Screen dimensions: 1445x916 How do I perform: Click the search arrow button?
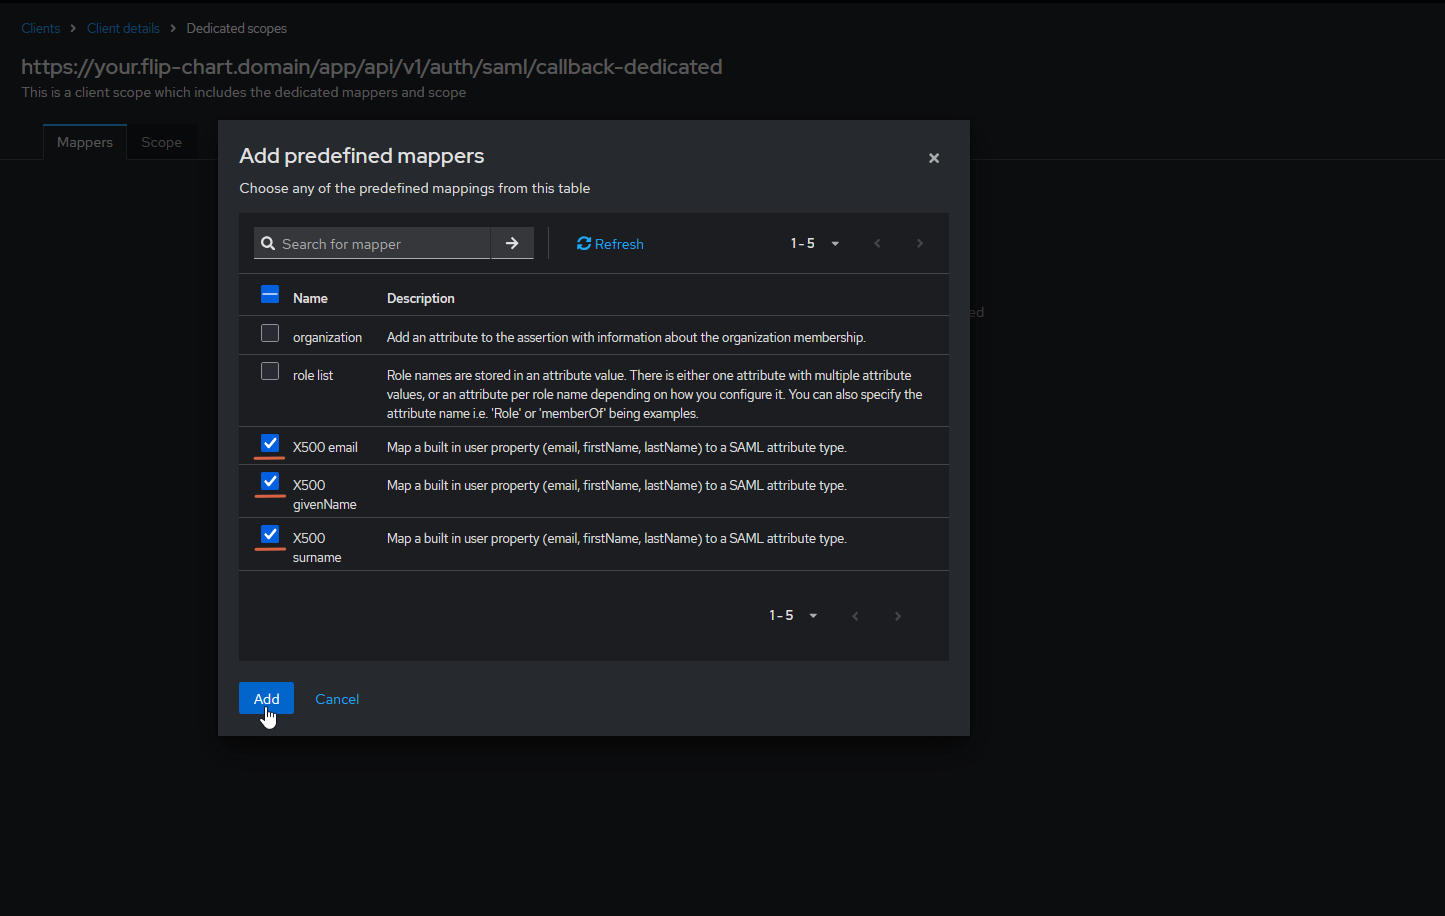[512, 243]
